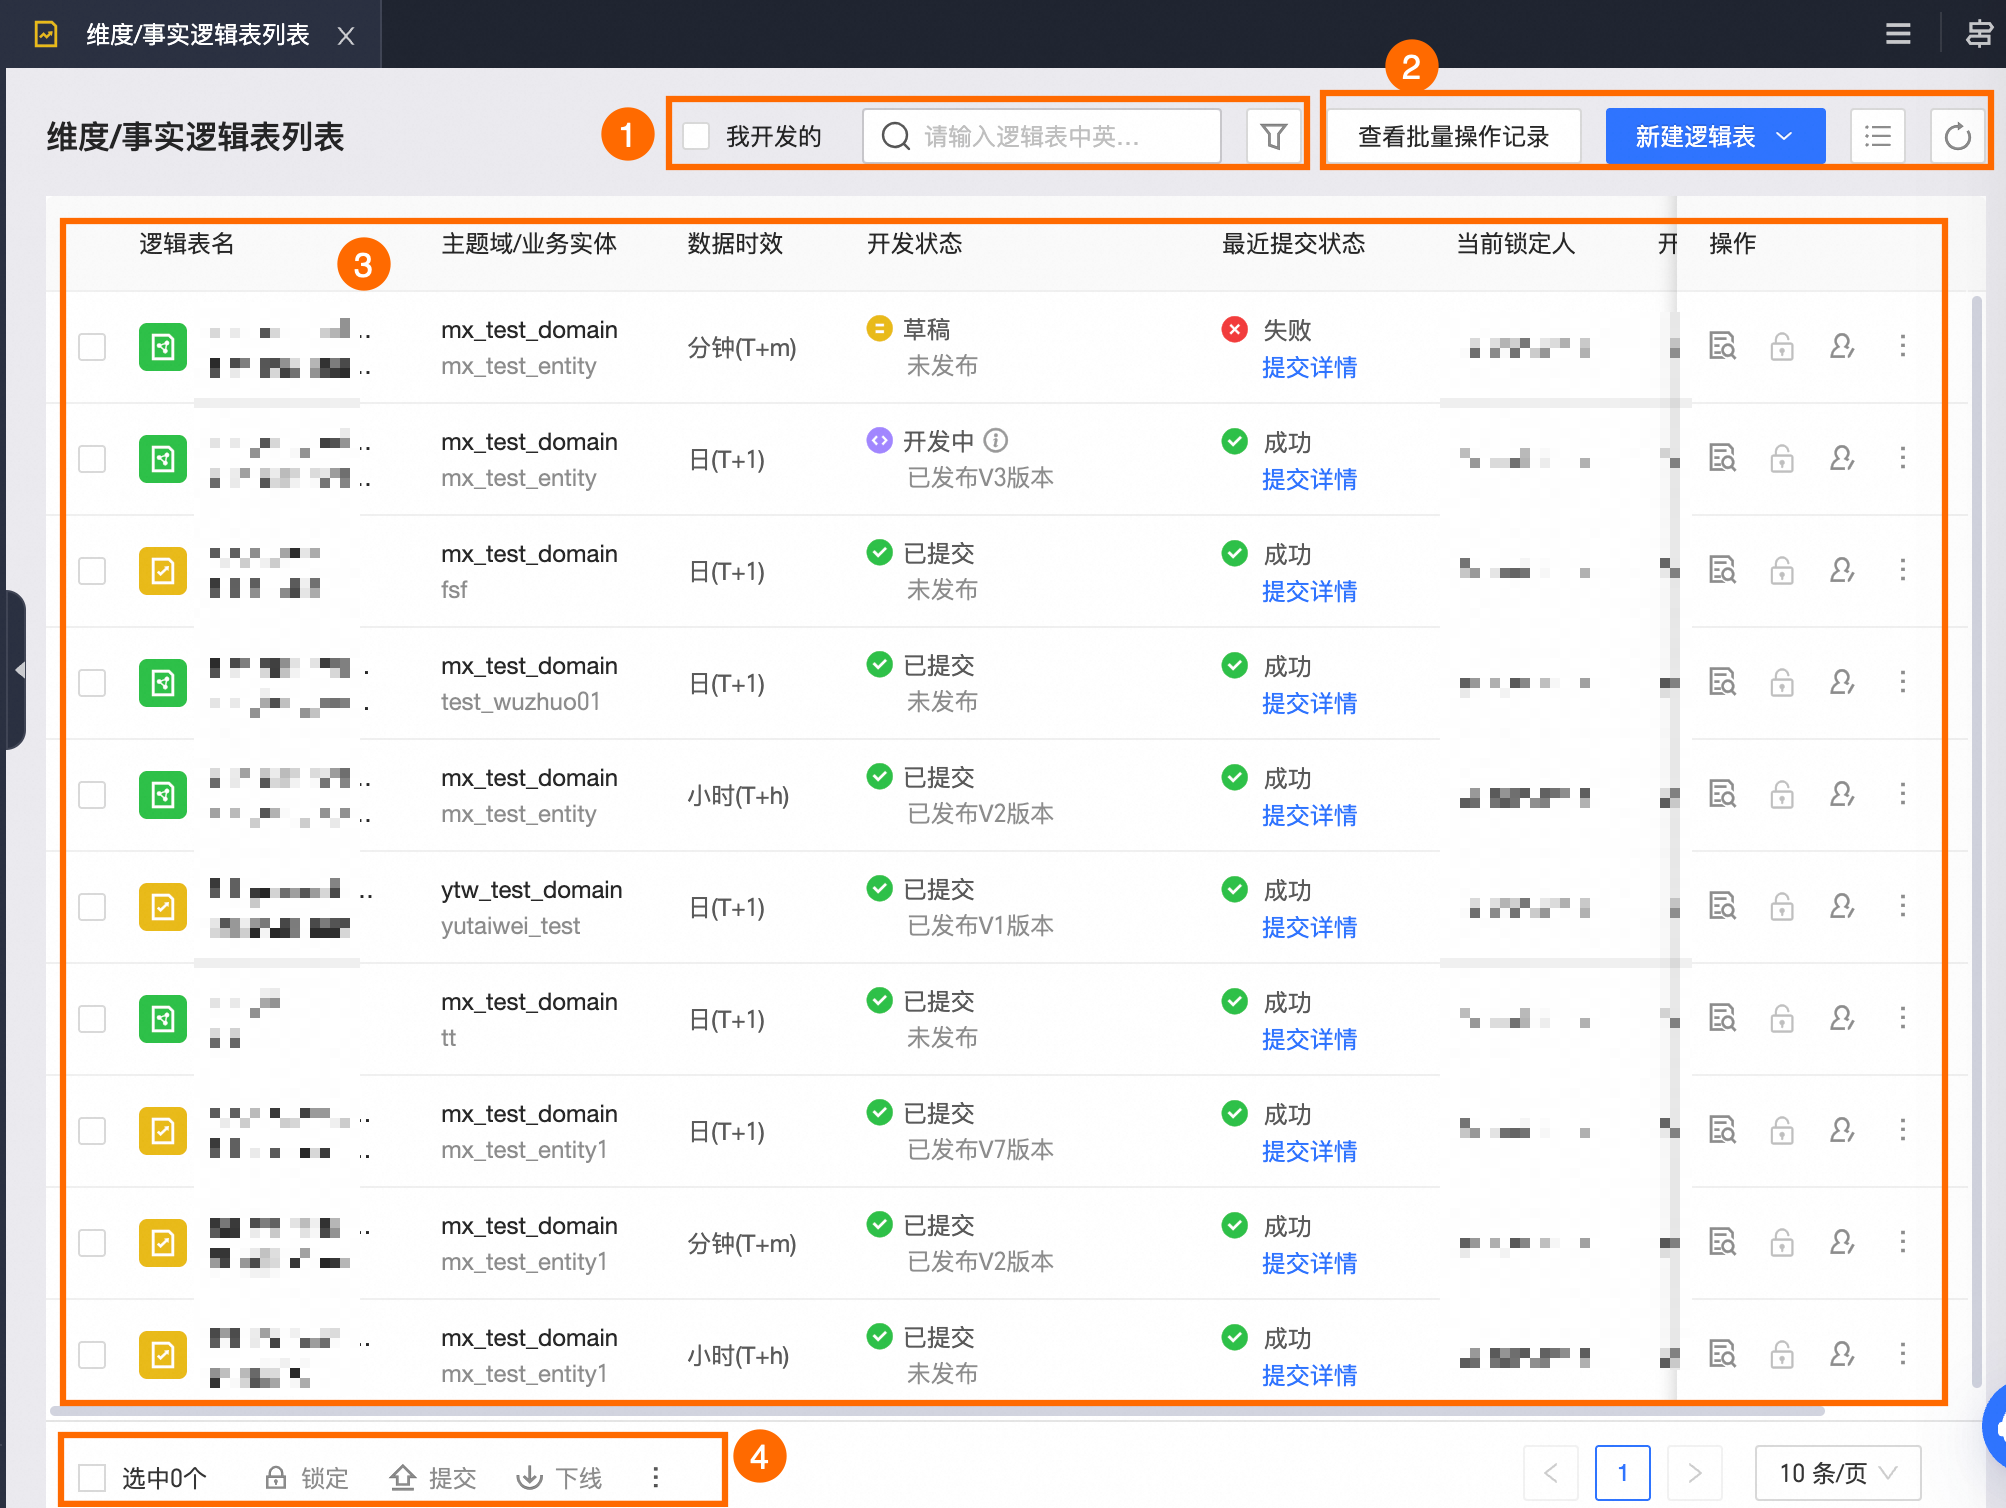Select checkbox of 已发布V7版本 row
The height and width of the screenshot is (1508, 2006).
(x=92, y=1131)
